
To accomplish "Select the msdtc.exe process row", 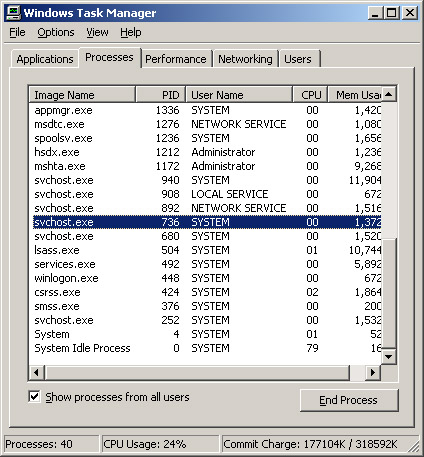I will (x=207, y=124).
